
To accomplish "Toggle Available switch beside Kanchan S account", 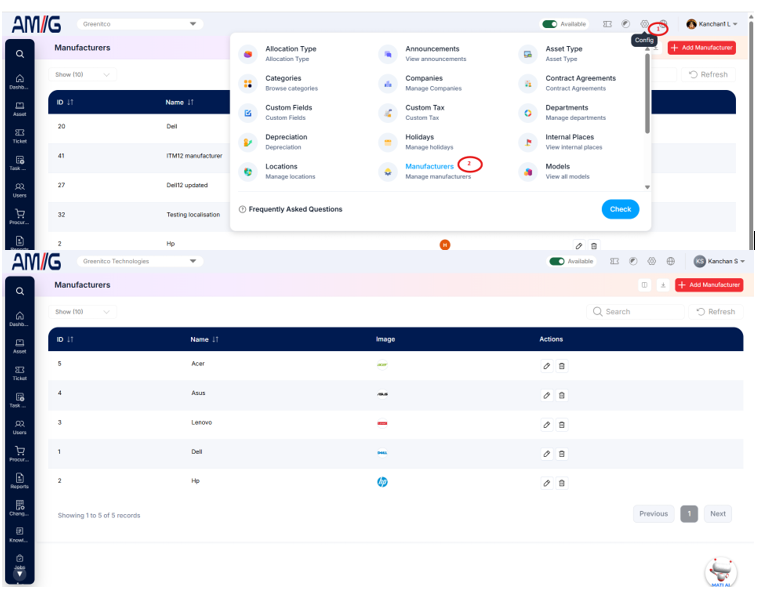I will click(x=557, y=261).
